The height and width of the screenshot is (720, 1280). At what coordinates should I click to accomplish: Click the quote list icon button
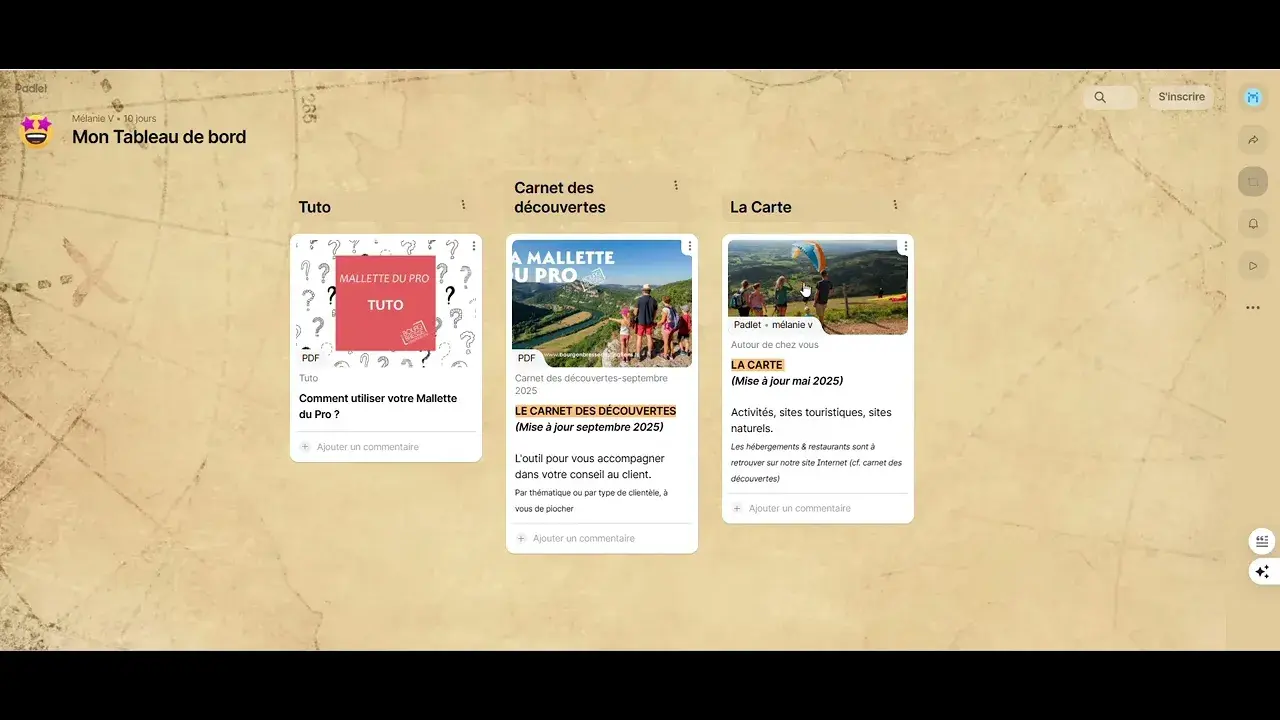coord(1262,541)
